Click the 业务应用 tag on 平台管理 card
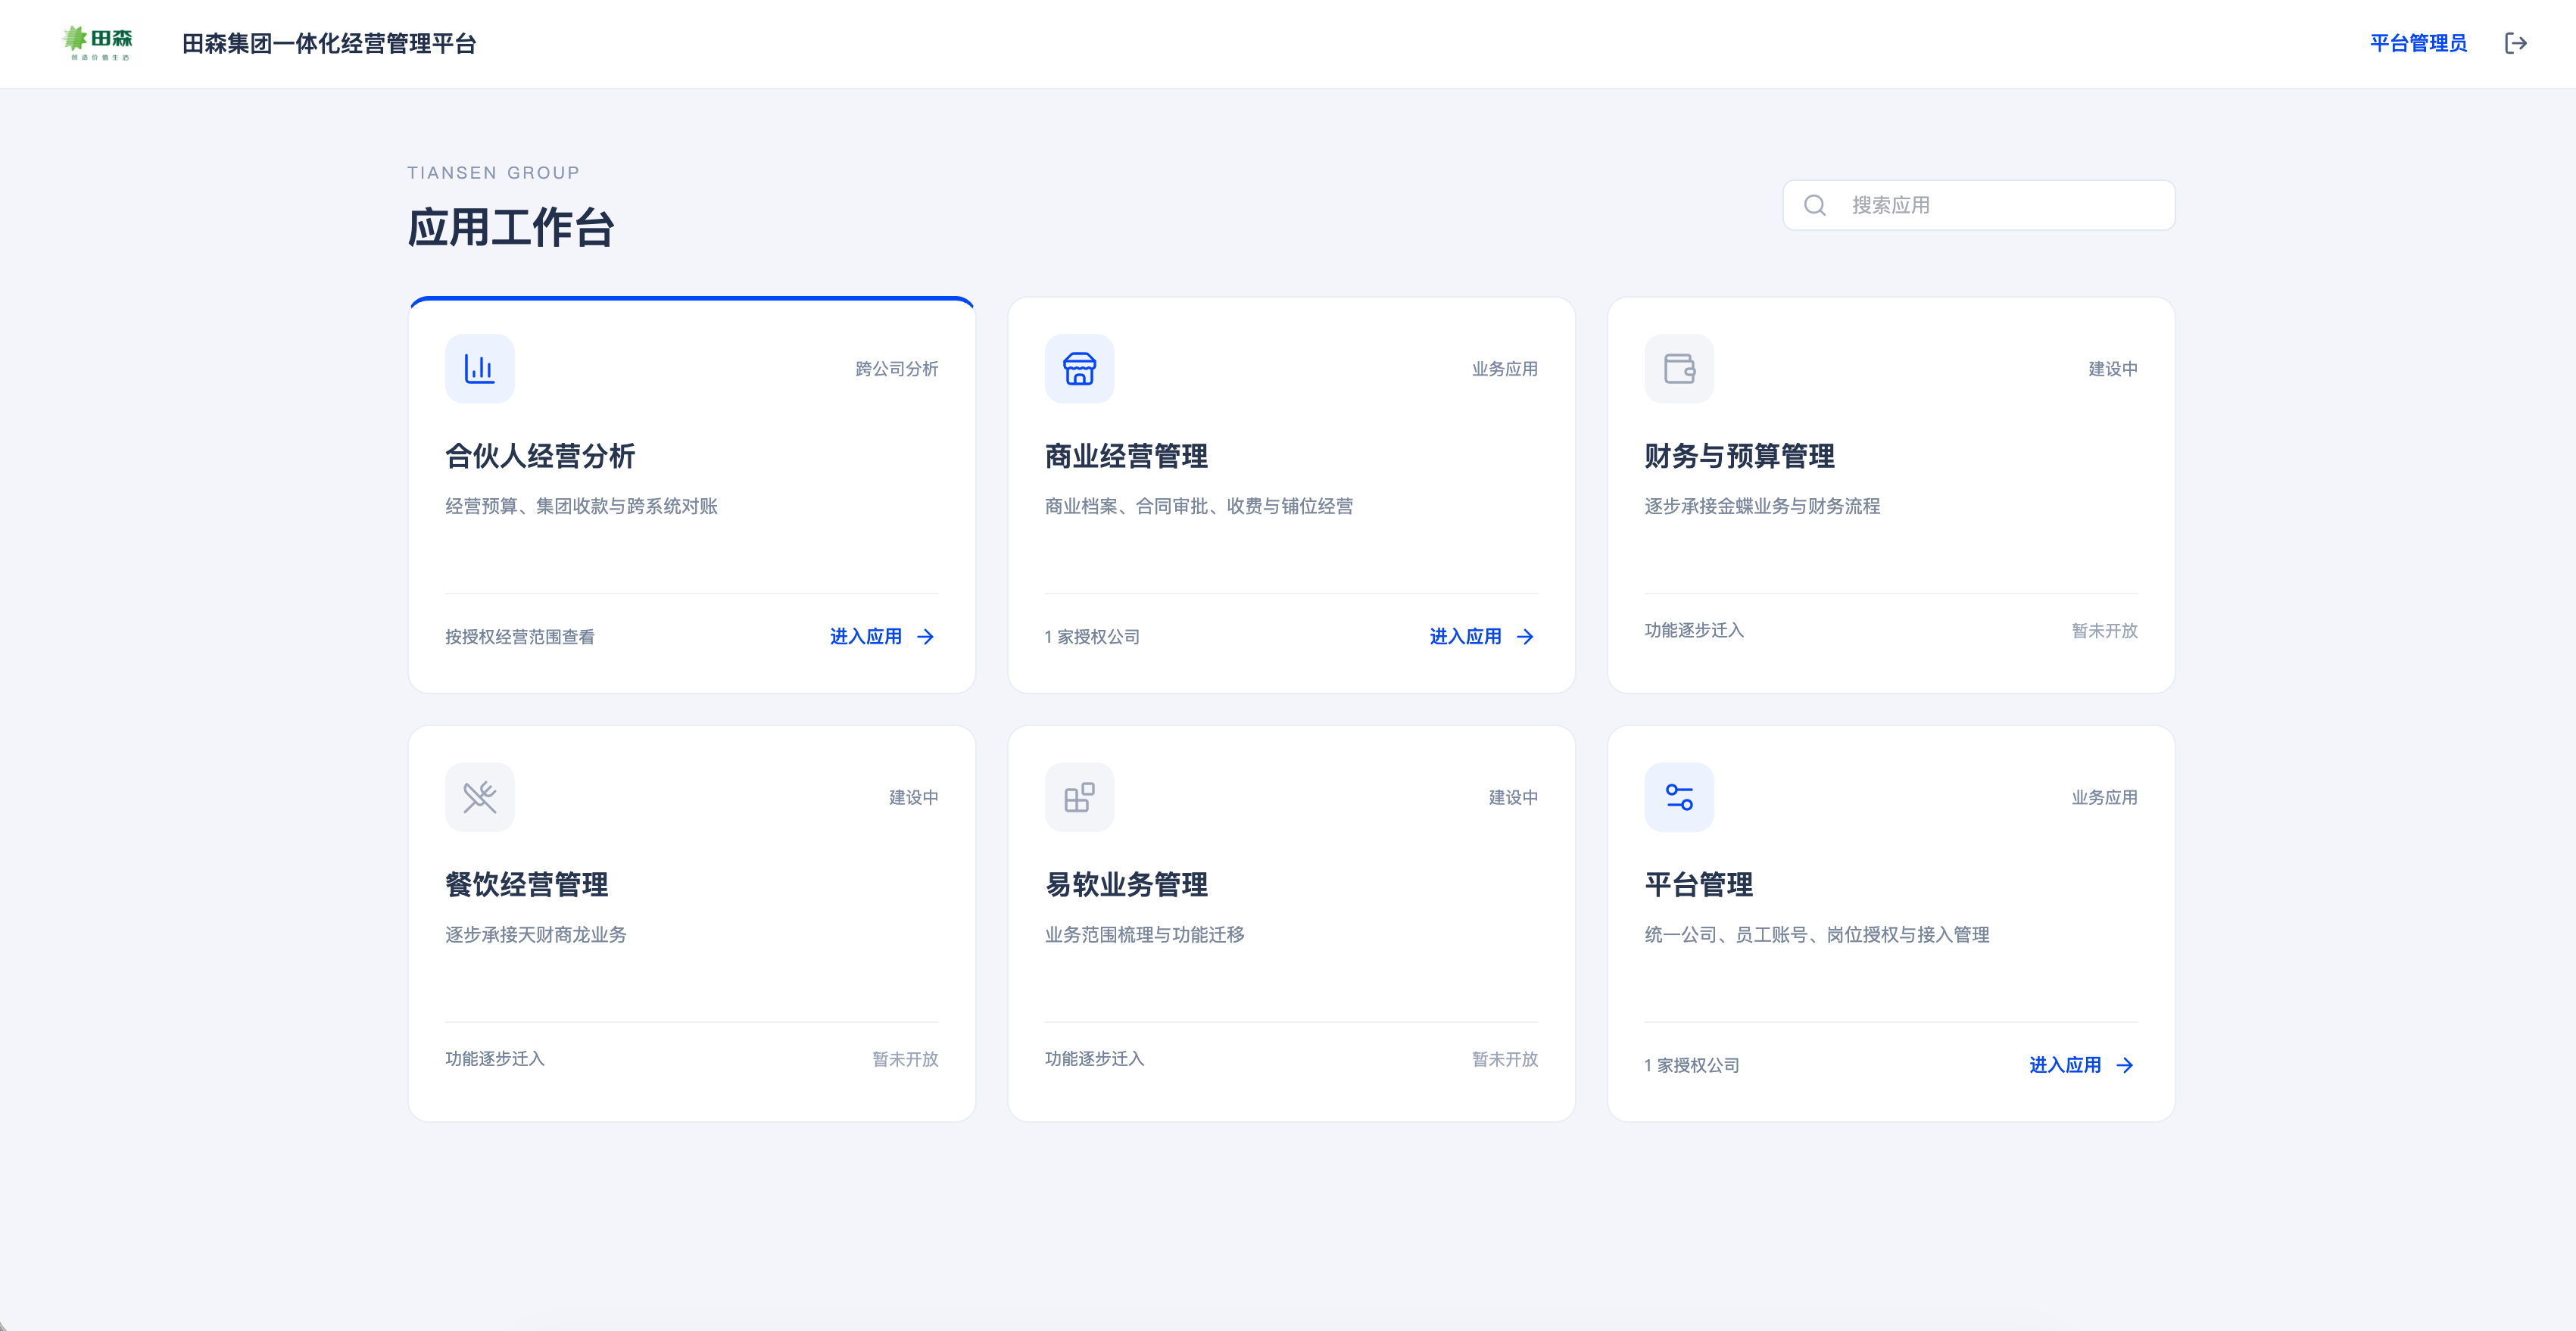This screenshot has width=2576, height=1331. tap(2104, 797)
